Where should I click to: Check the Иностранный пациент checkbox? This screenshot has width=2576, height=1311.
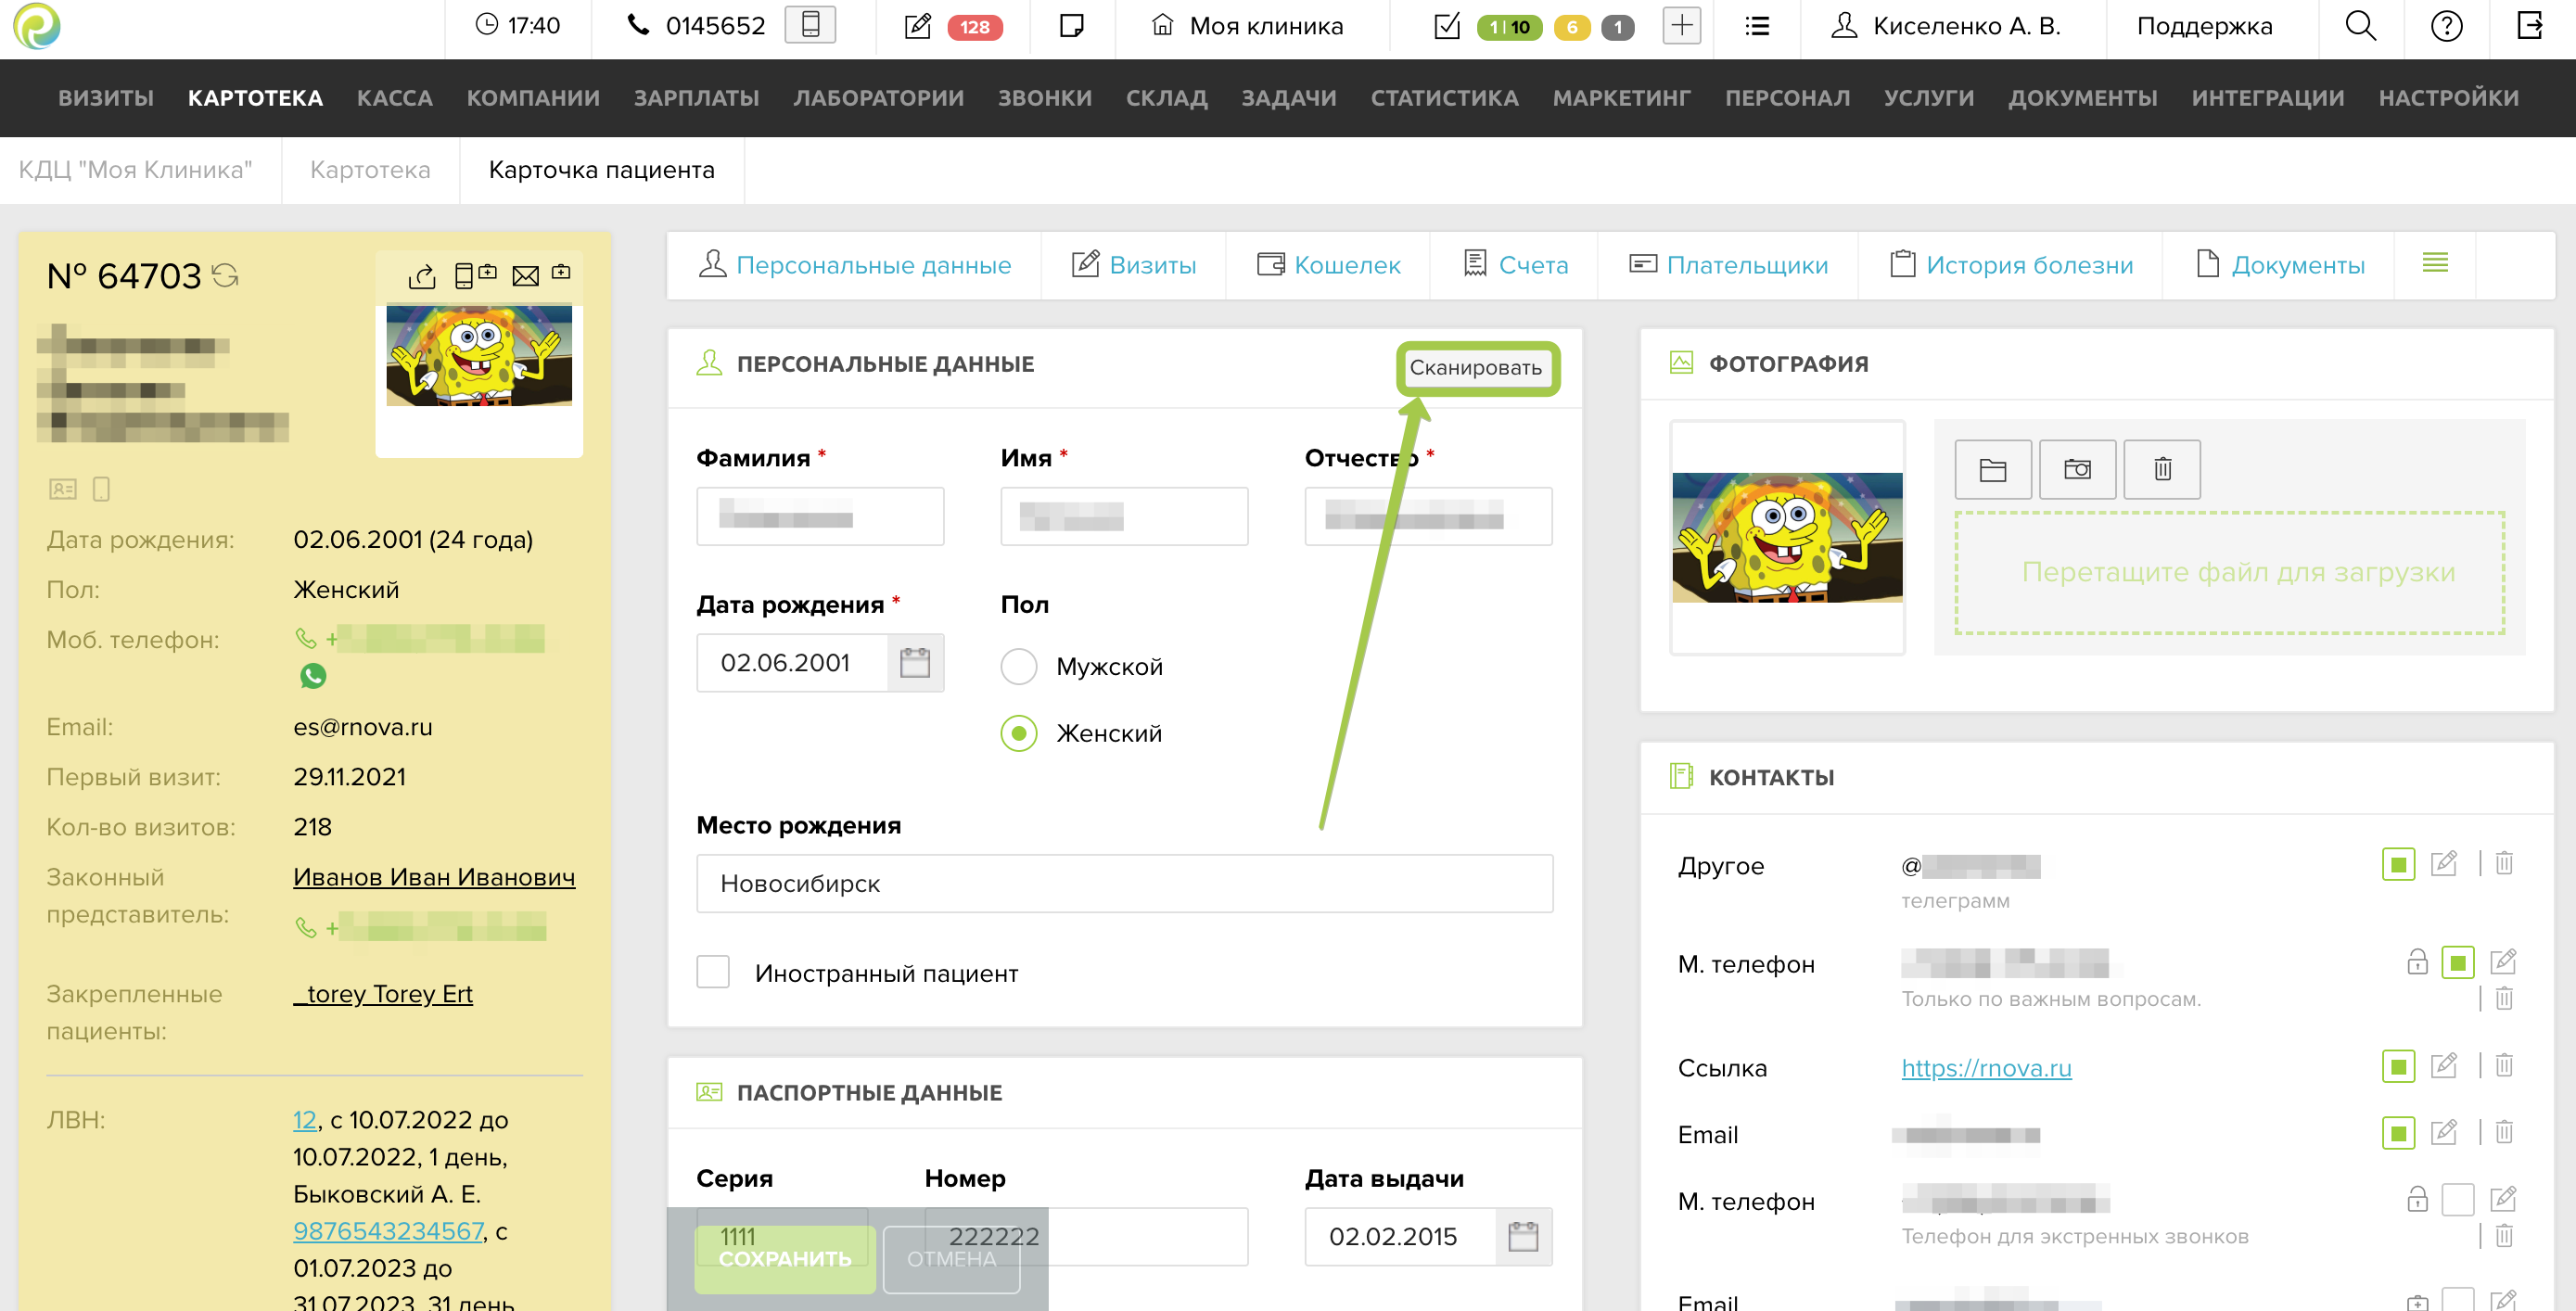713,972
